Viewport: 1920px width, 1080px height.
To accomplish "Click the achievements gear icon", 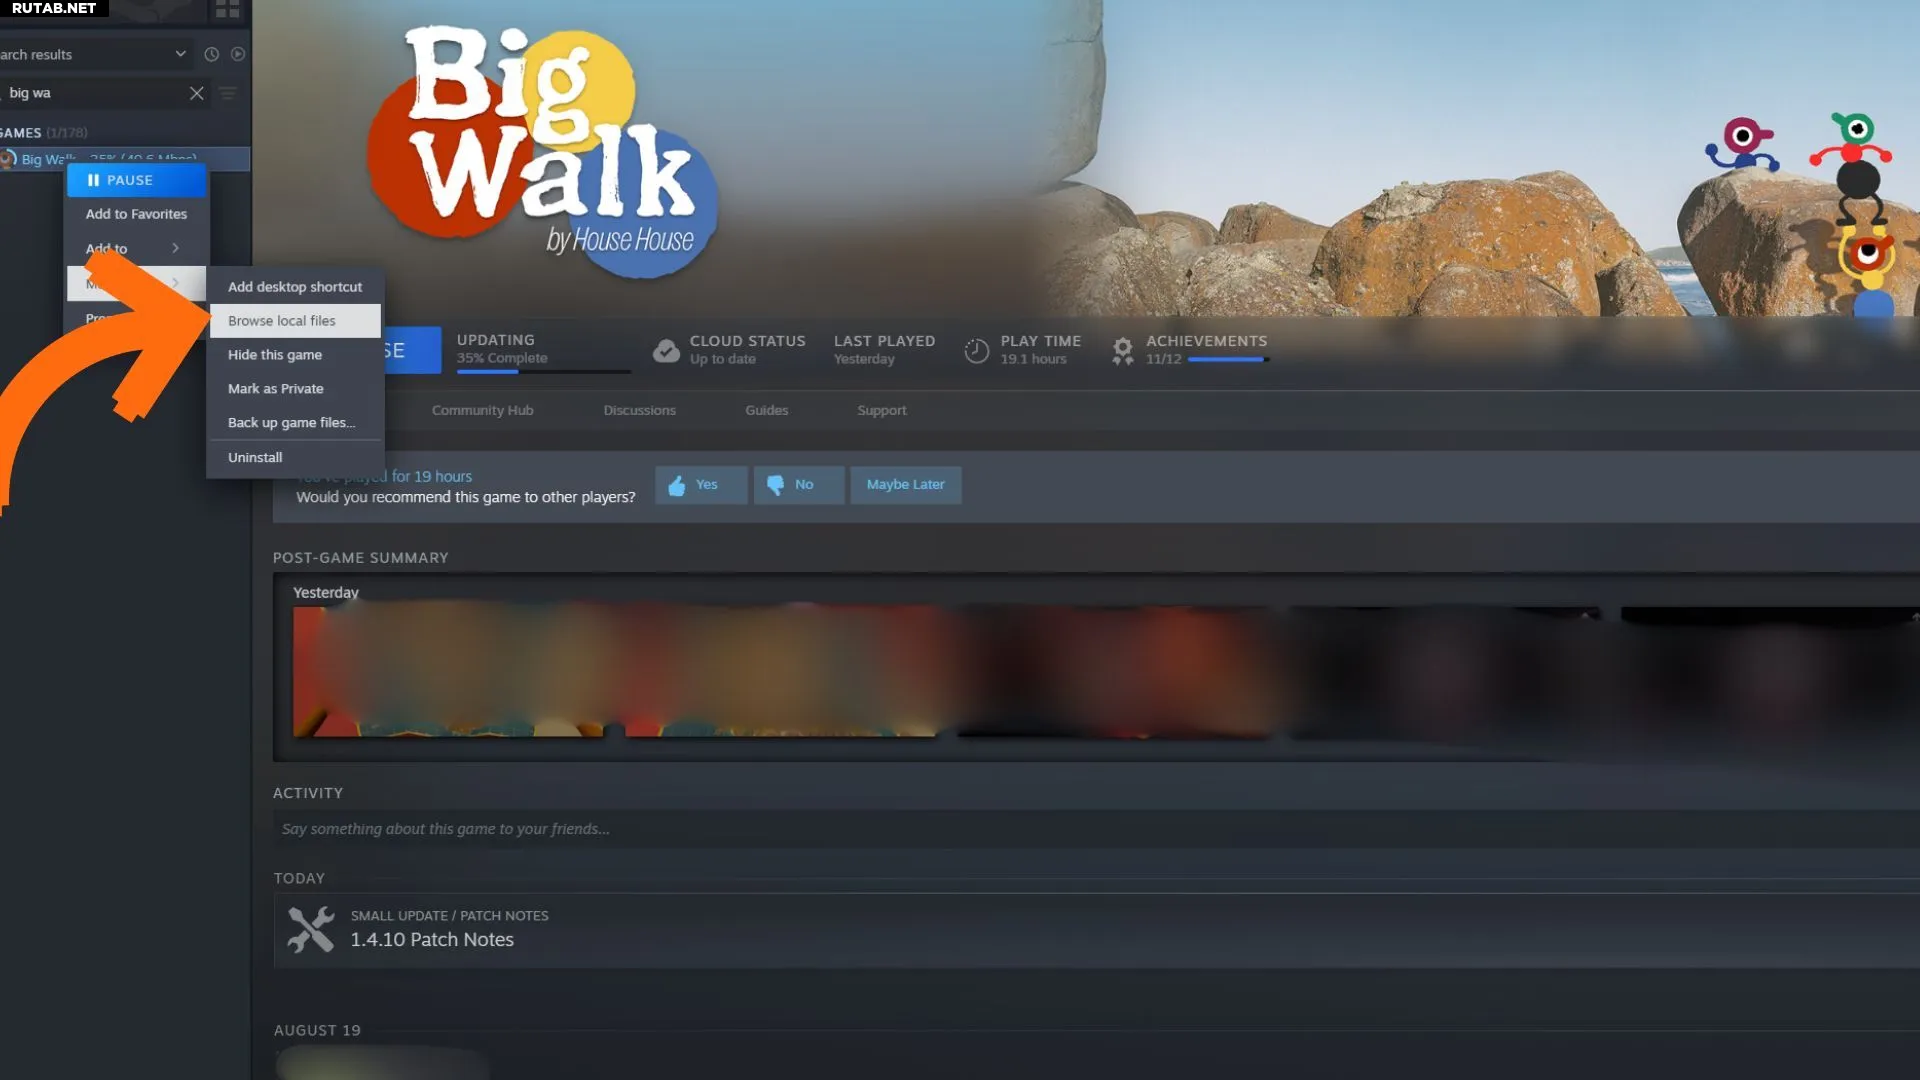I will coord(1123,350).
